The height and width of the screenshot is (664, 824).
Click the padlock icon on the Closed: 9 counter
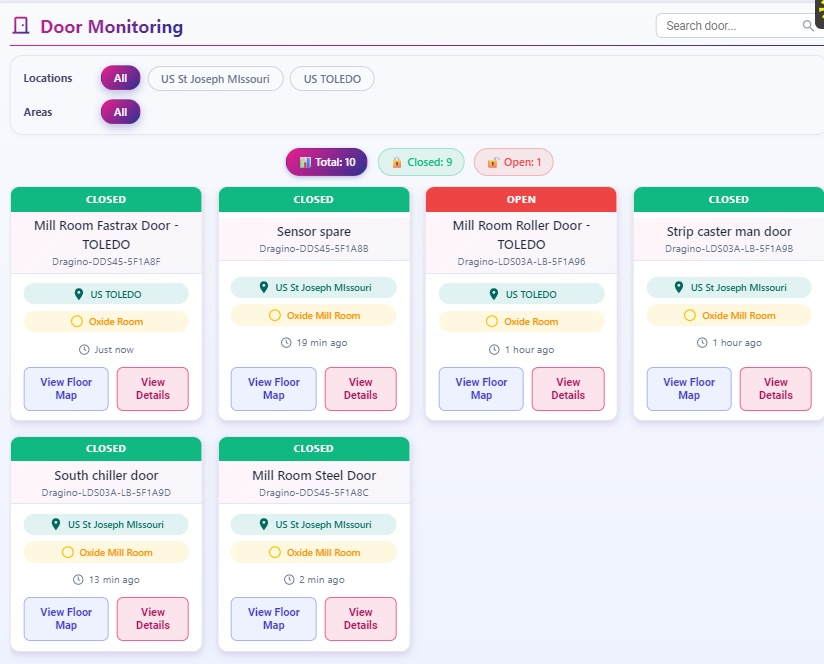pos(397,162)
